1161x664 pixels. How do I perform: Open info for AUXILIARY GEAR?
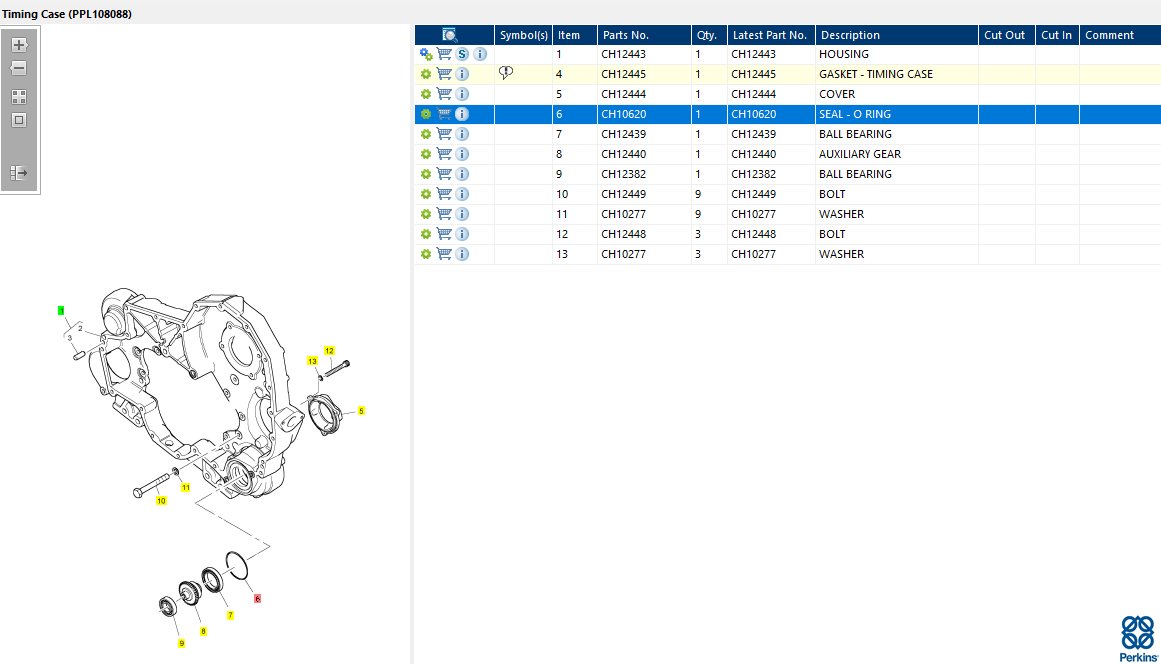point(462,154)
